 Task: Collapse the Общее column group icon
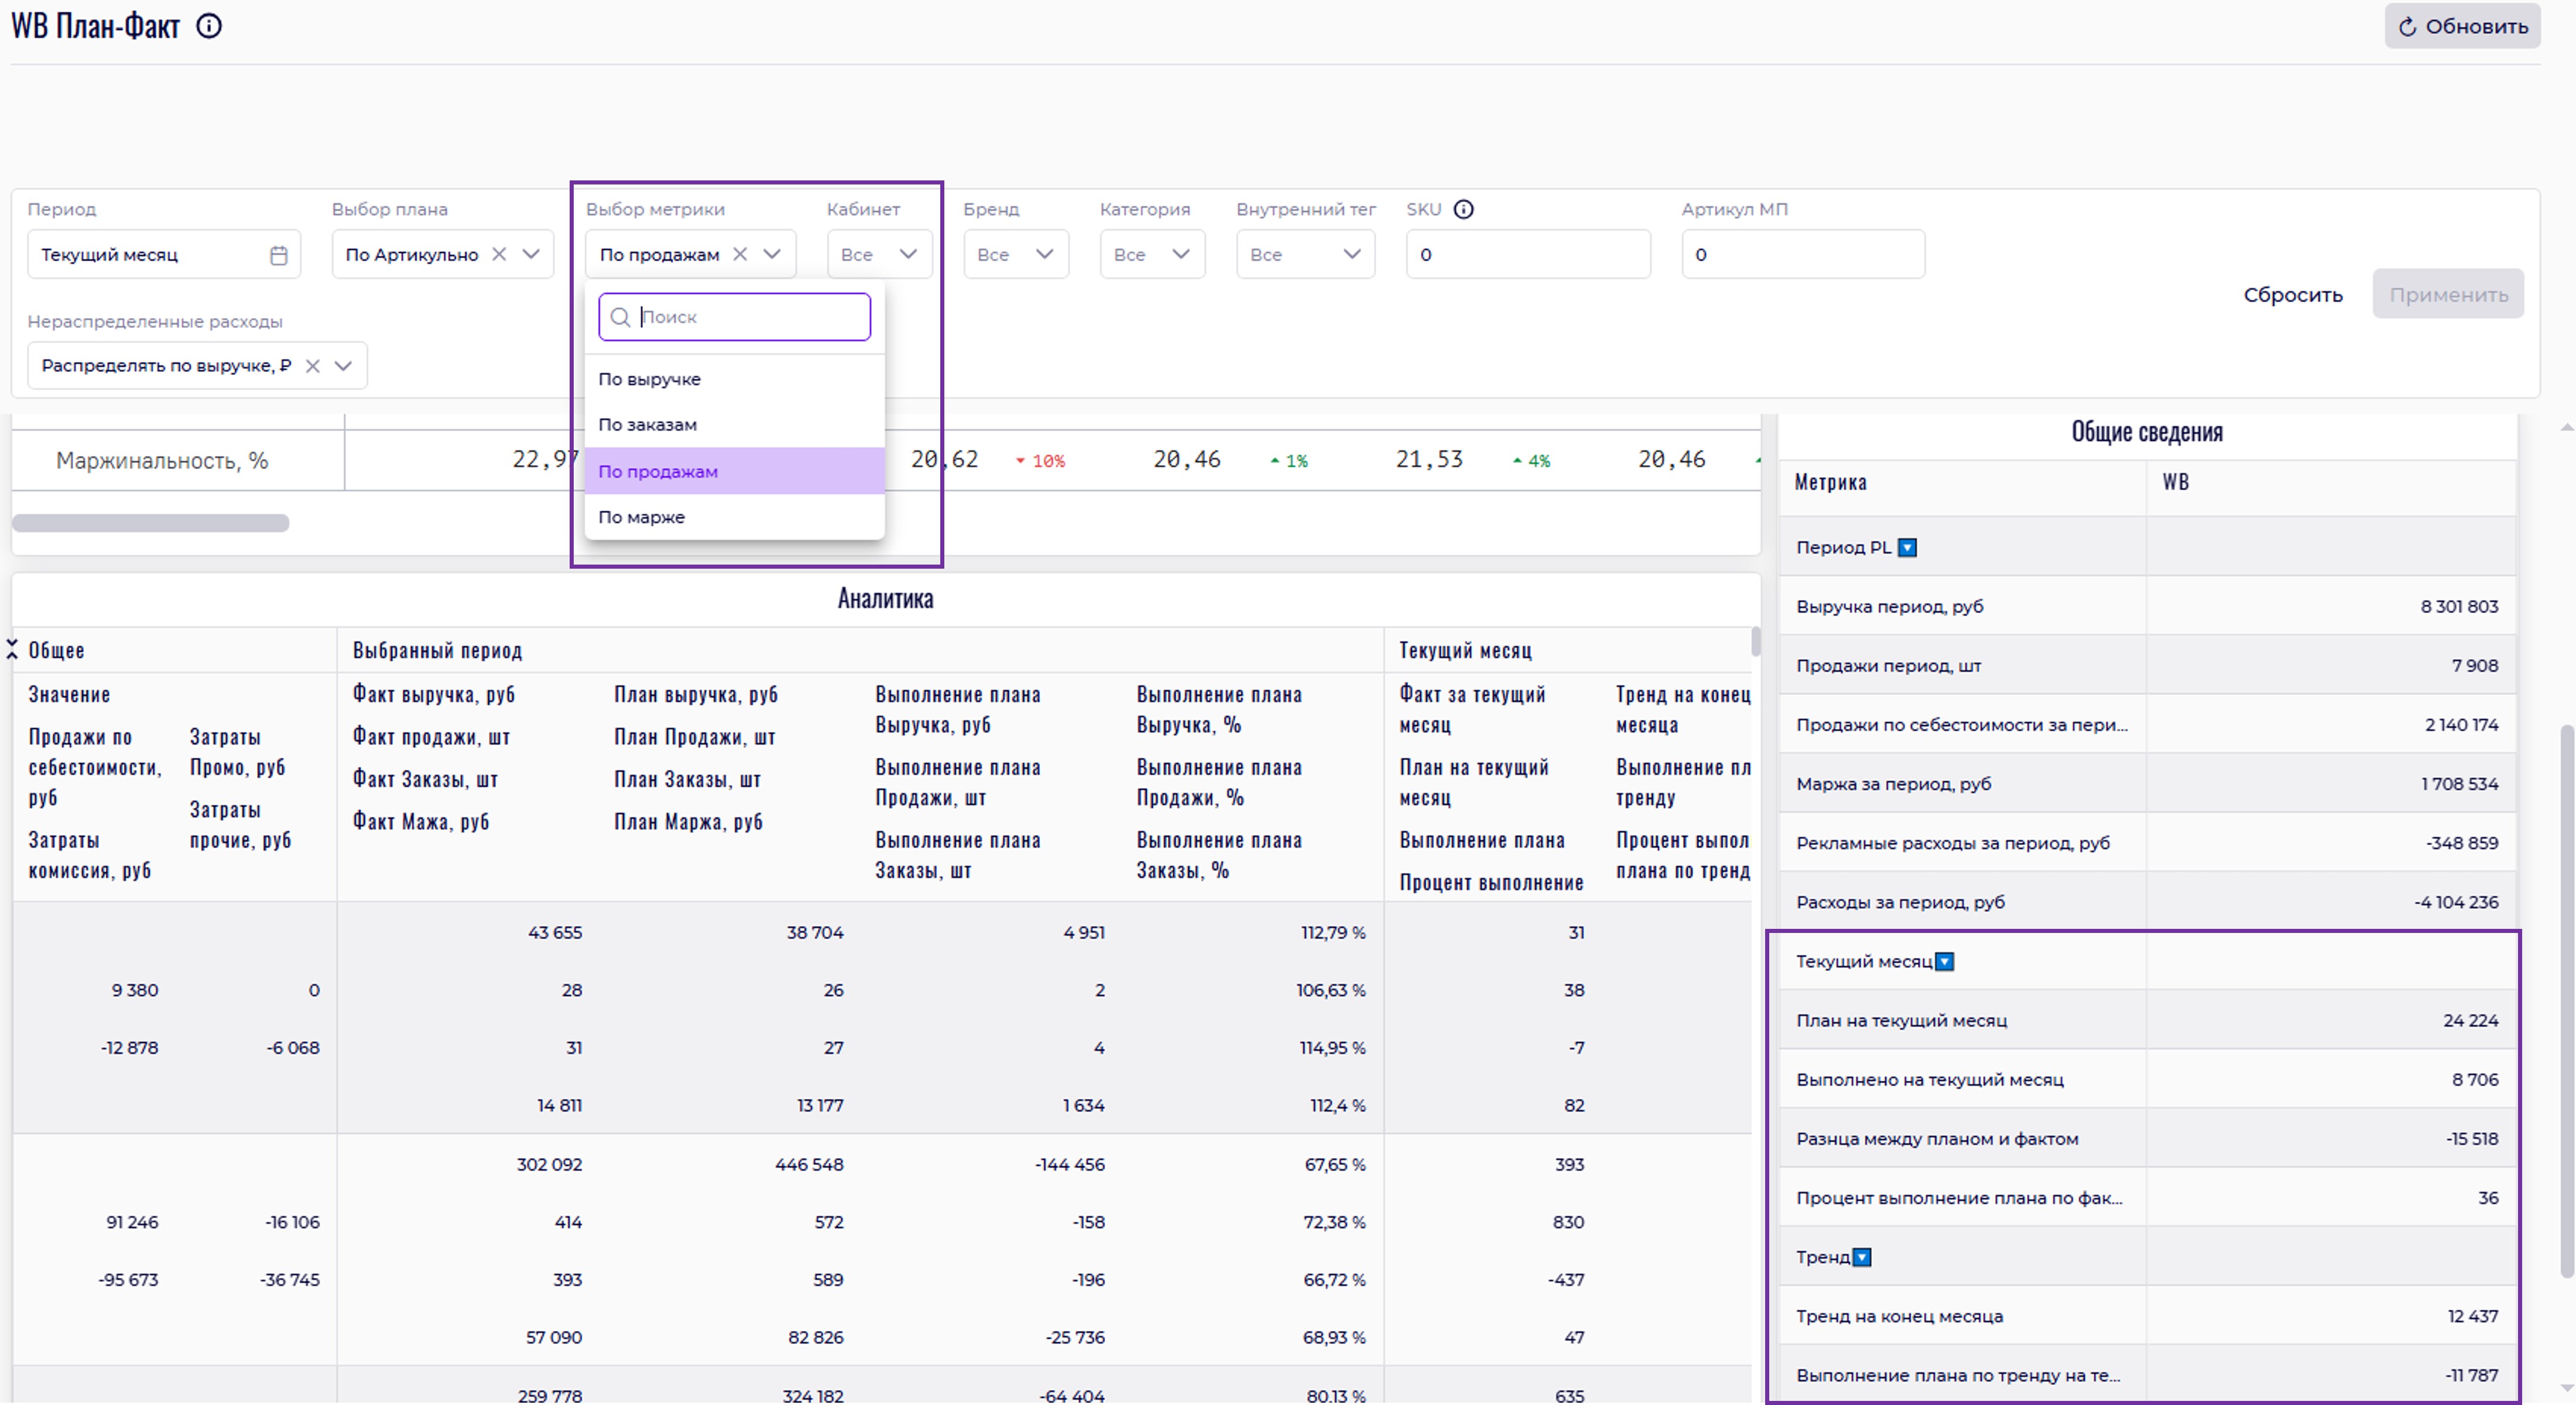[12, 650]
